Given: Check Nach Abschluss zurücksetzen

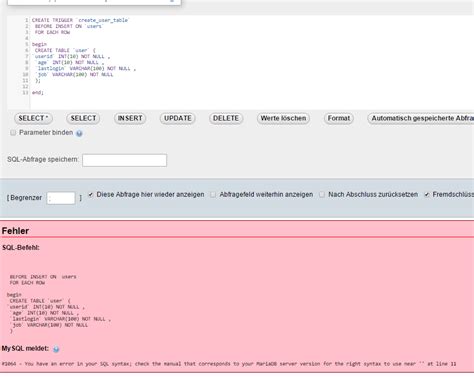Looking at the screenshot, I should [322, 194].
